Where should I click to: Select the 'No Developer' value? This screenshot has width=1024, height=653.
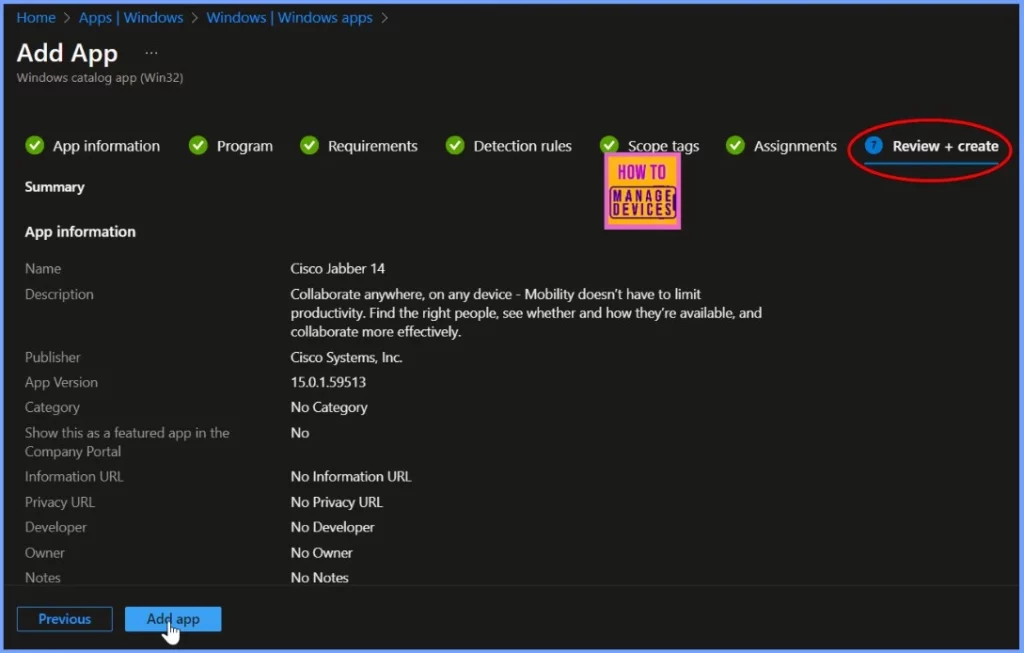point(332,527)
